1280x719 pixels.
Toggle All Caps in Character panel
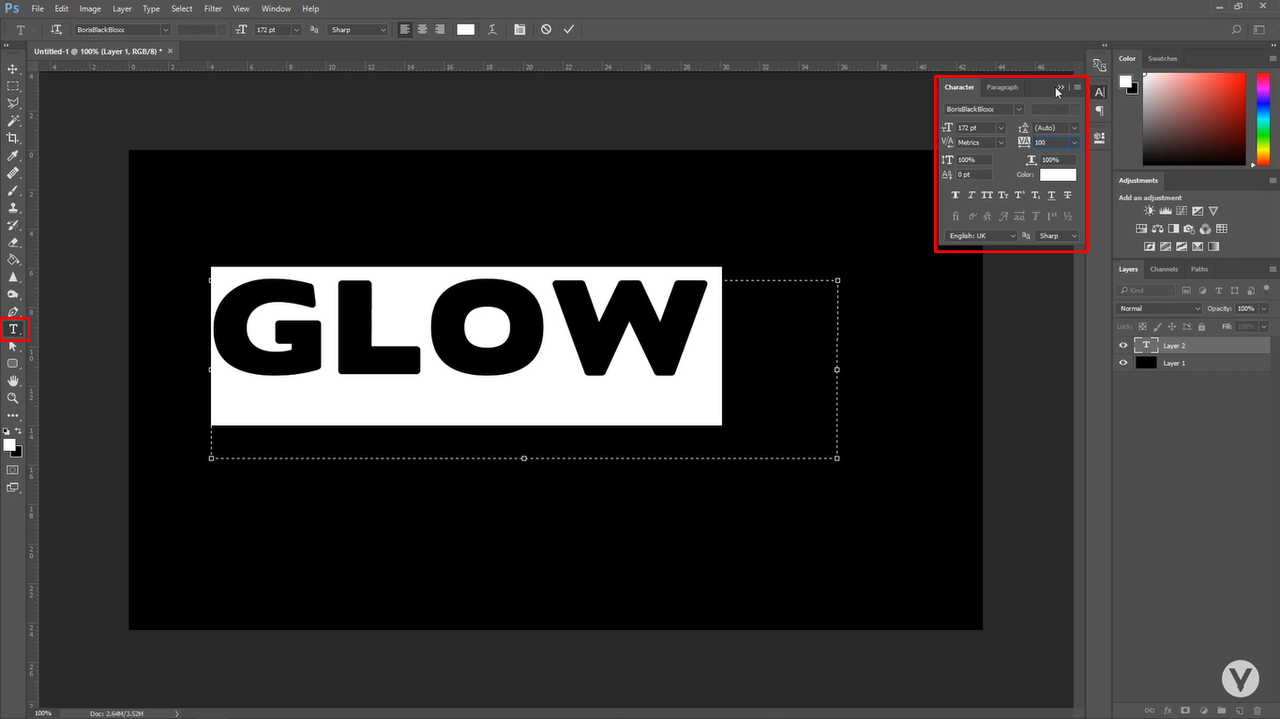click(987, 195)
